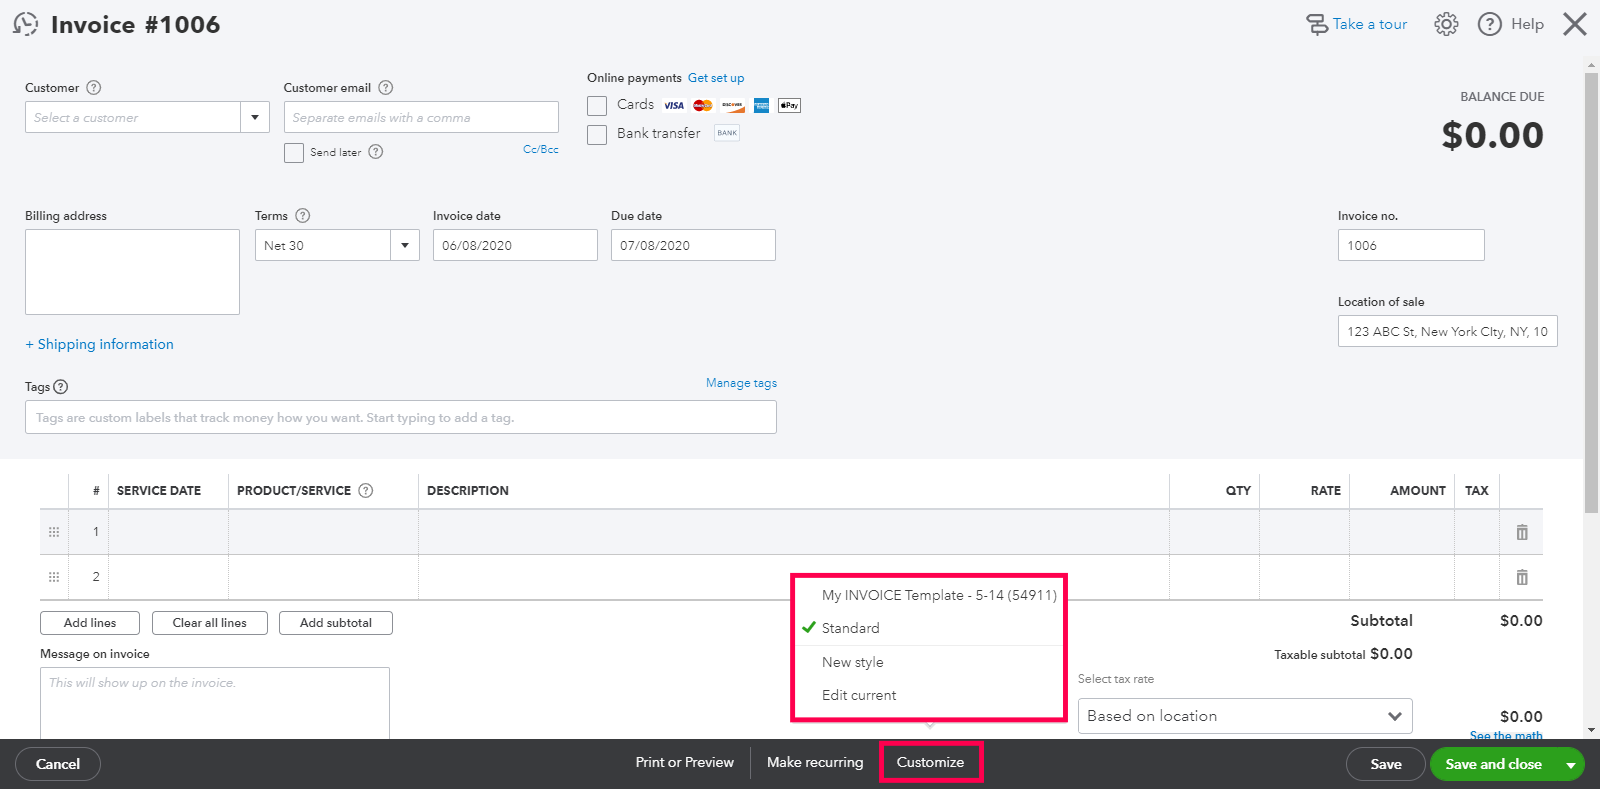Click the Product/Service help icon
1600x789 pixels.
[x=366, y=491]
